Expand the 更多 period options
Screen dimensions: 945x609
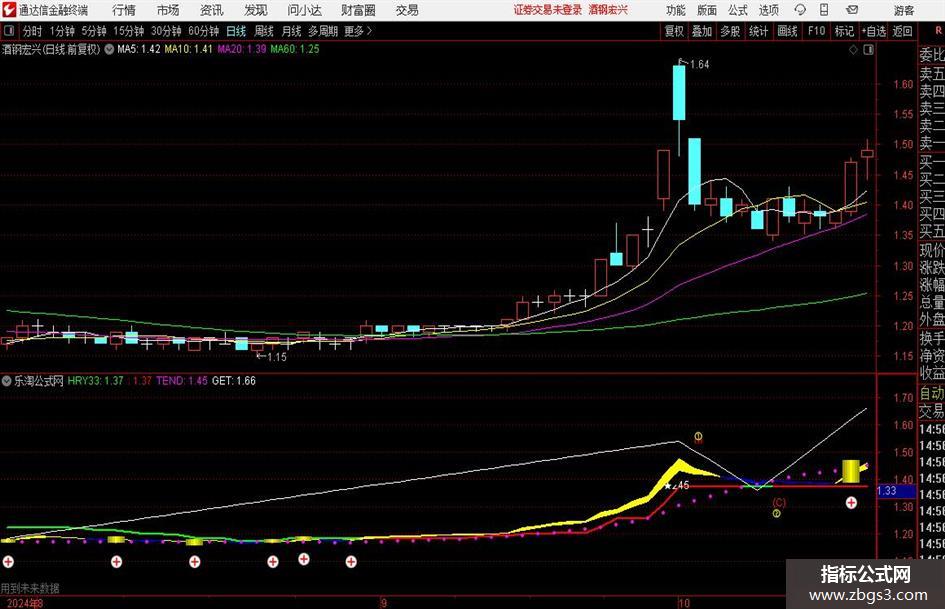[358, 31]
